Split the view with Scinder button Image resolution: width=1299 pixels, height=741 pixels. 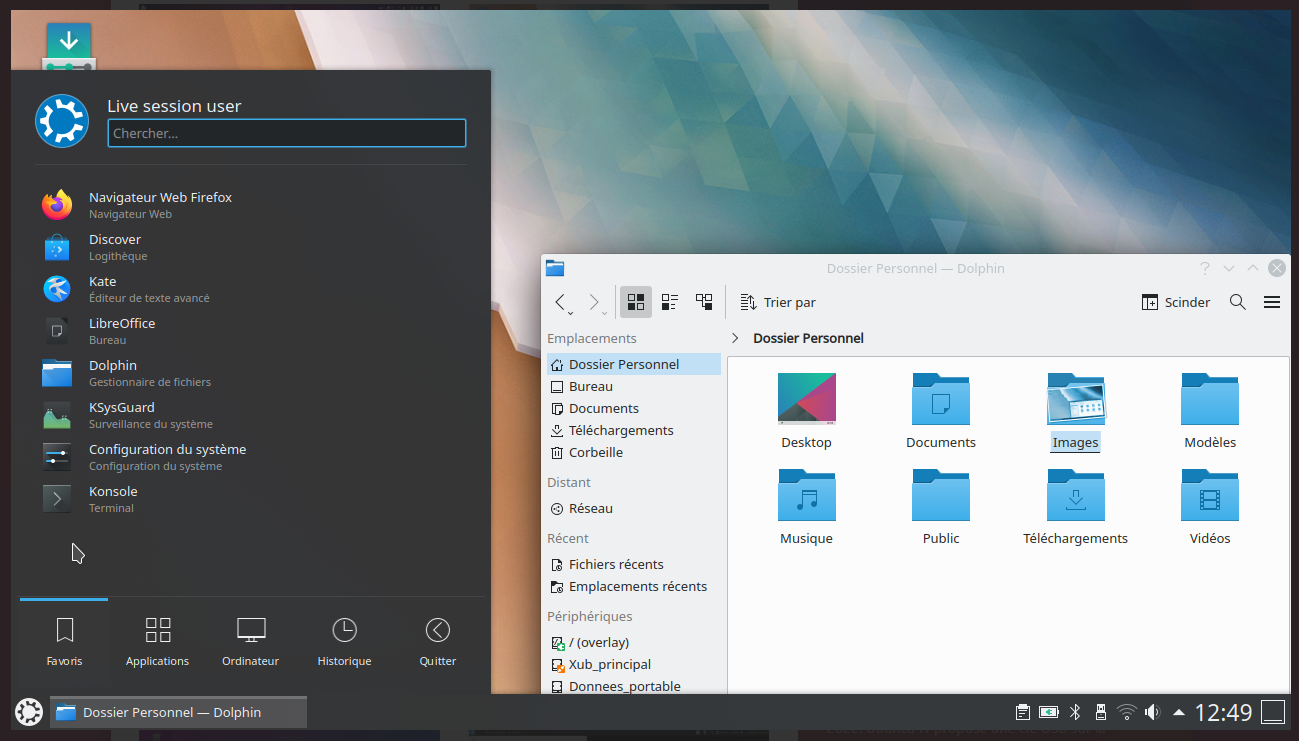[x=1176, y=302]
